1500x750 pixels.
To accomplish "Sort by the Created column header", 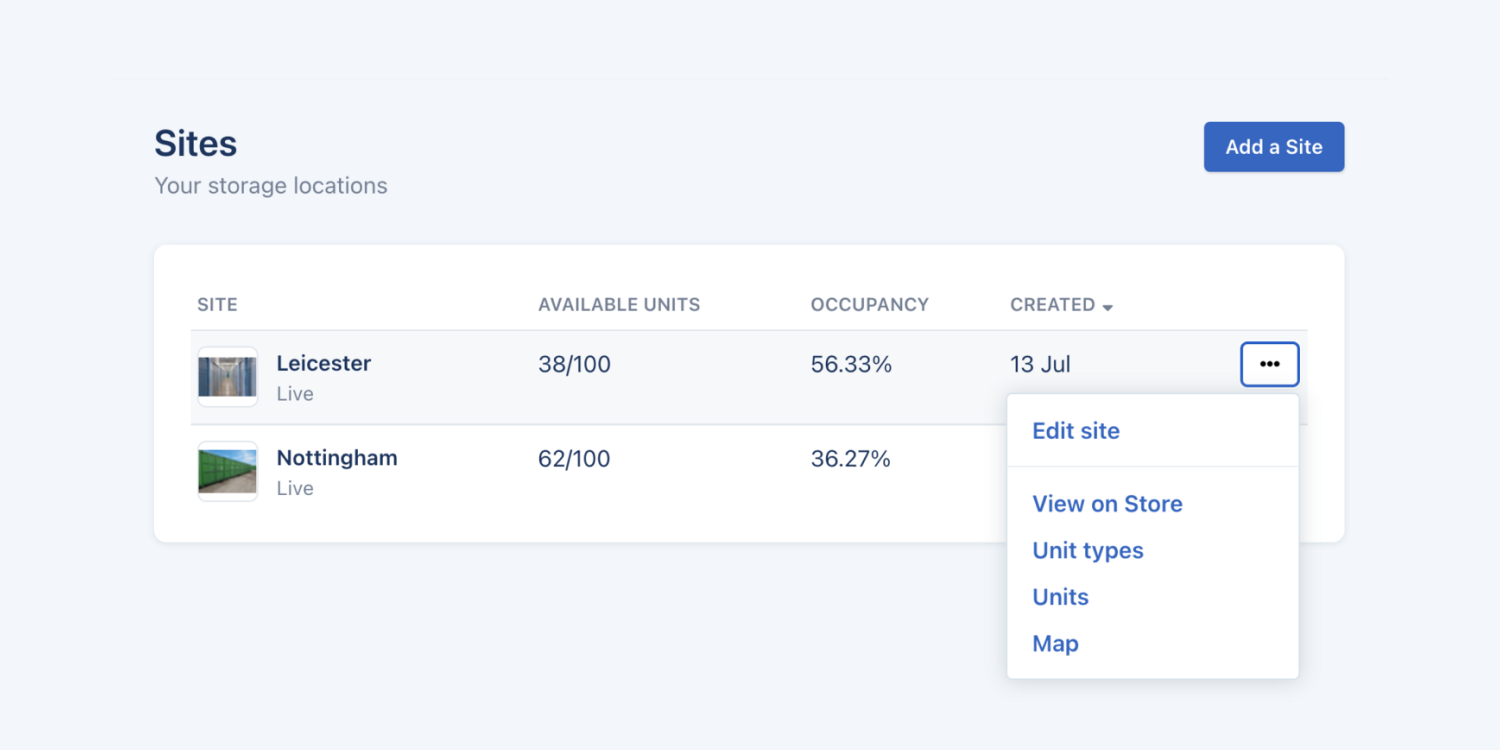I will [x=1052, y=305].
